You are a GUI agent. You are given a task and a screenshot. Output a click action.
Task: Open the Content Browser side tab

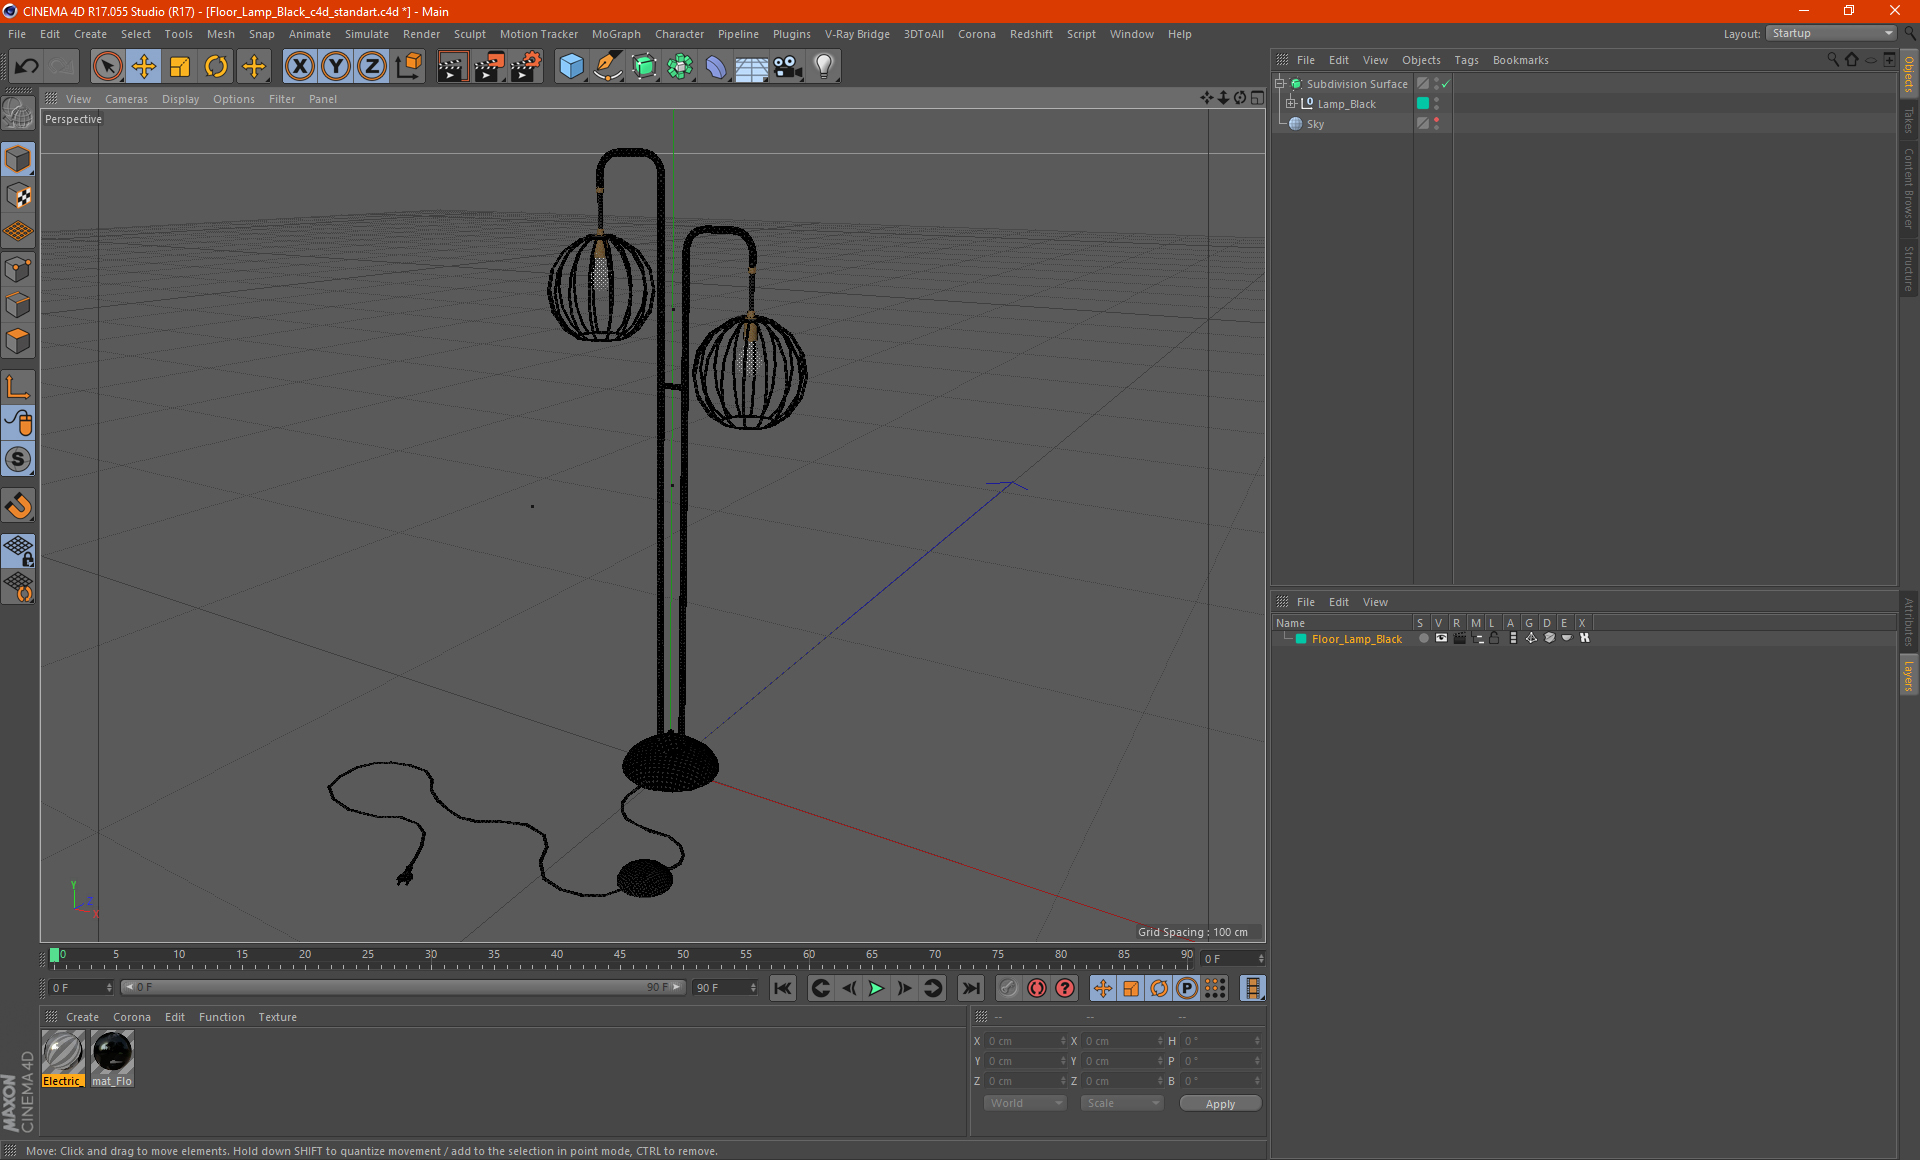pos(1909,189)
